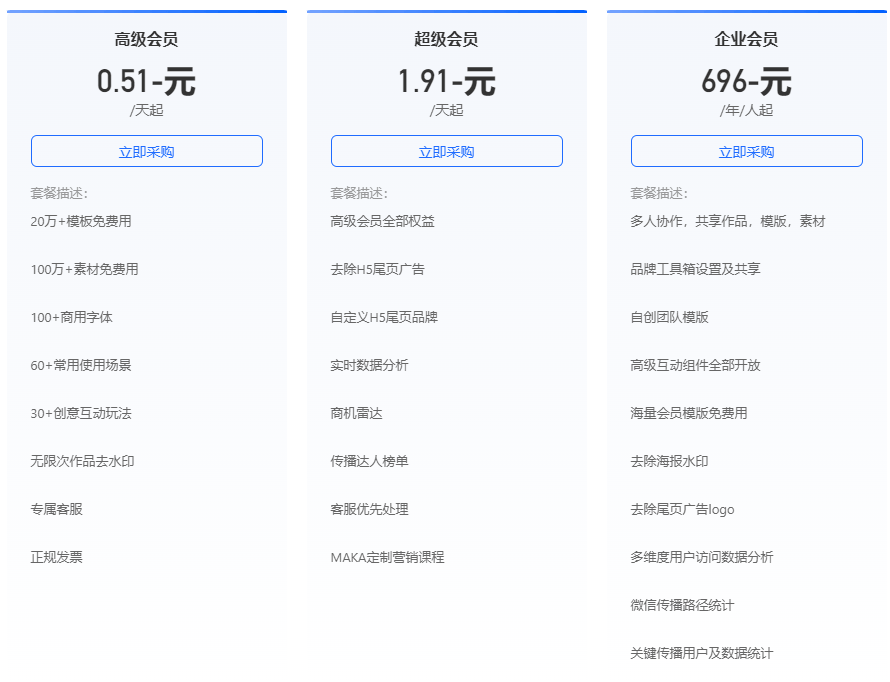This screenshot has height=682, width=890.
Task: Click the 0.51-元 price text
Action: (x=146, y=80)
